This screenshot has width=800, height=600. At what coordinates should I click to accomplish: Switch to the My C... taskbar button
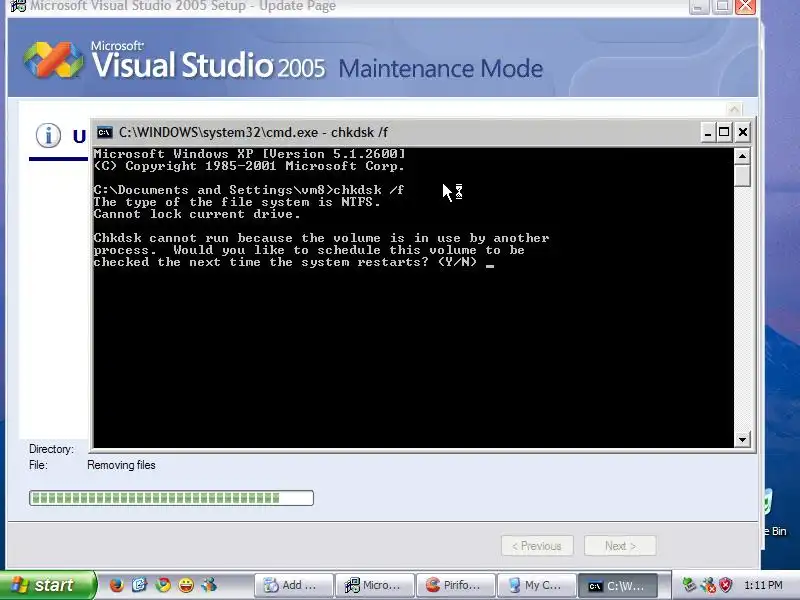pos(536,585)
